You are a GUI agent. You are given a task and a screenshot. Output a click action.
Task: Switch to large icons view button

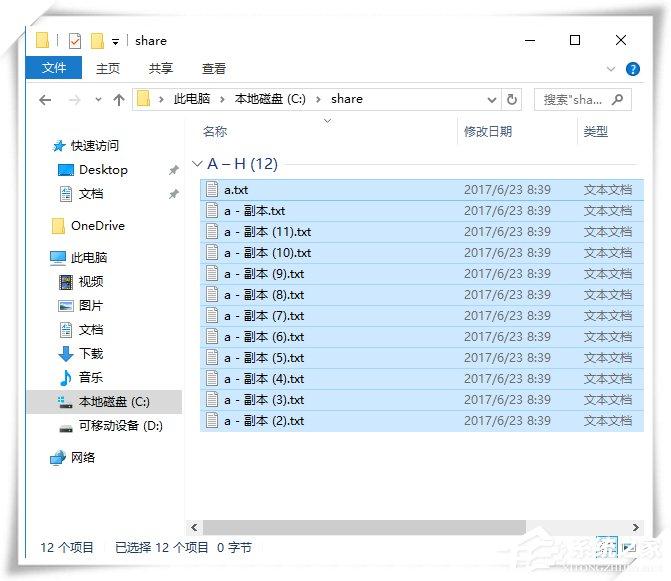point(629,547)
